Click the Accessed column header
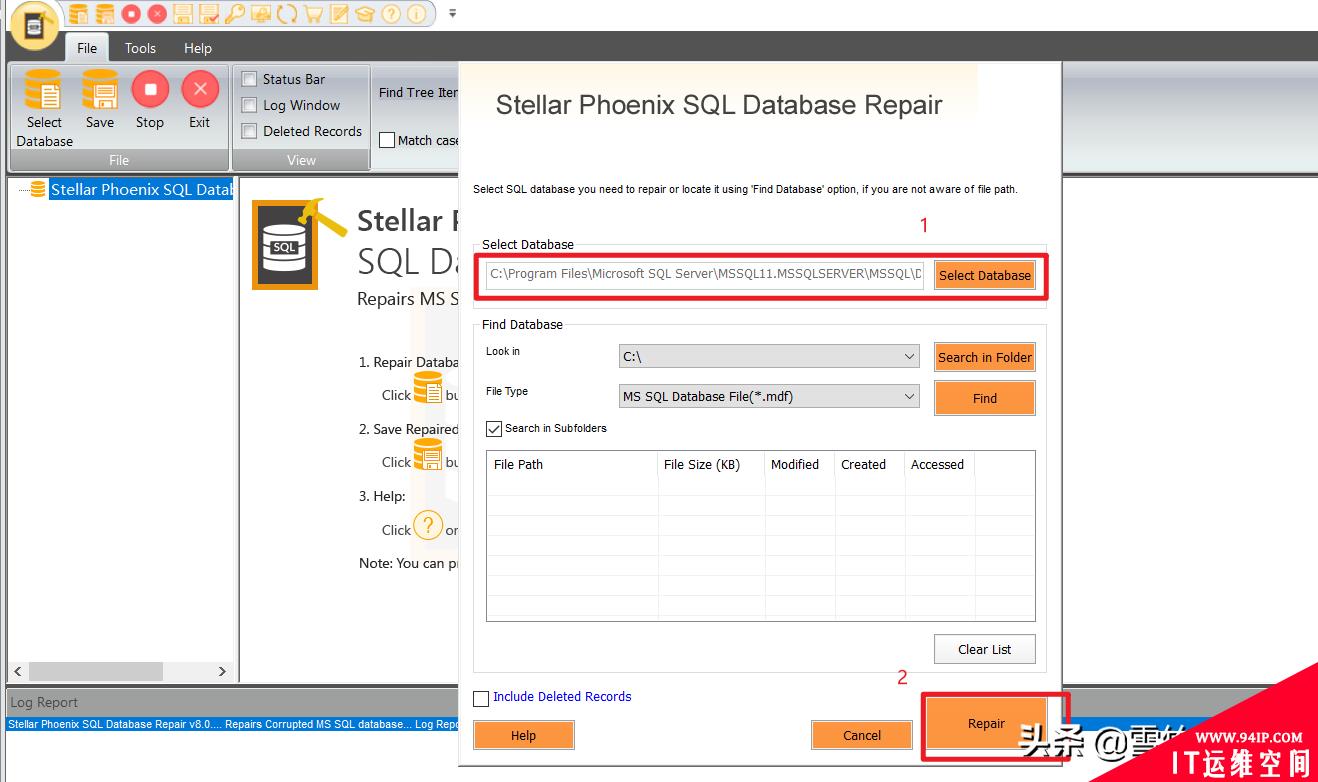This screenshot has width=1318, height=782. [939, 464]
